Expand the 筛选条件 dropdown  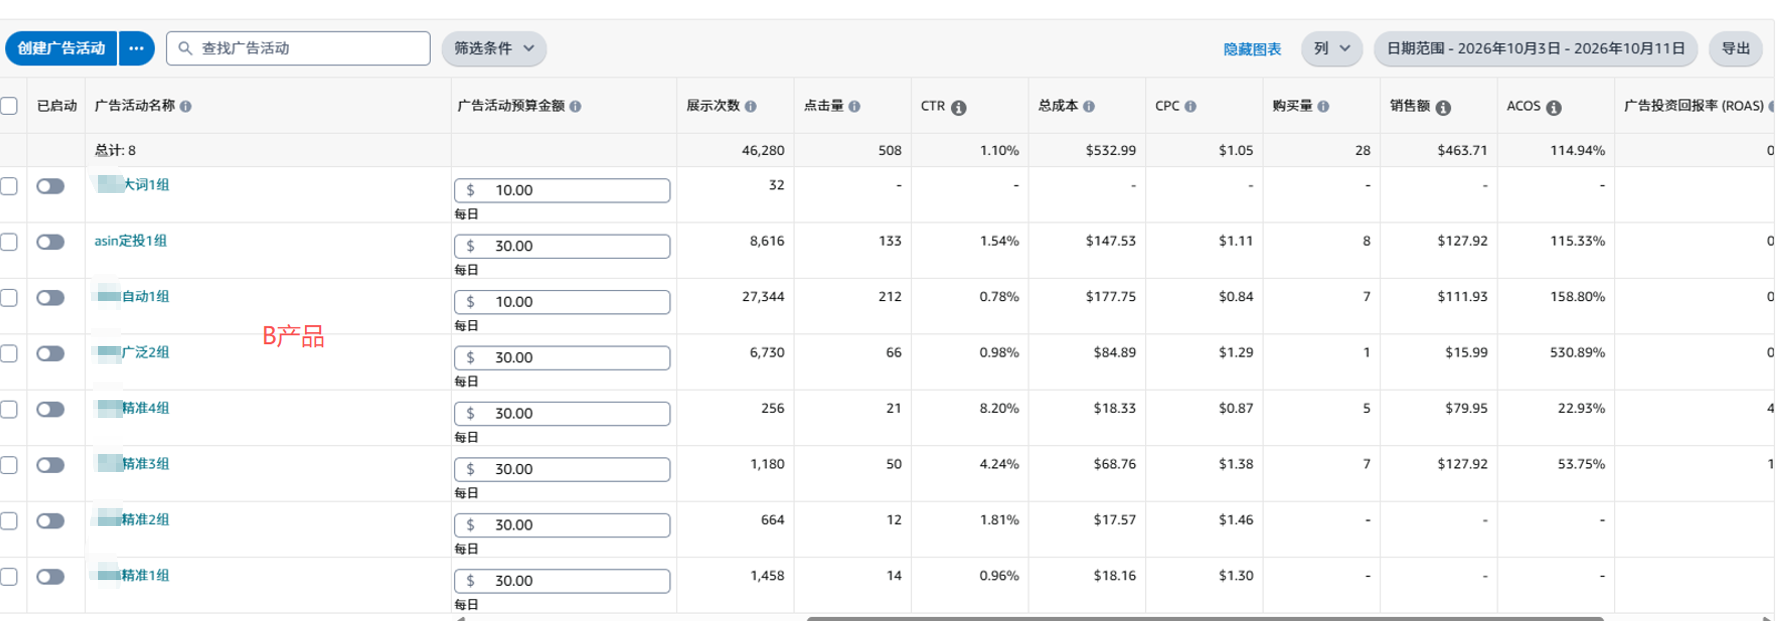click(x=494, y=48)
